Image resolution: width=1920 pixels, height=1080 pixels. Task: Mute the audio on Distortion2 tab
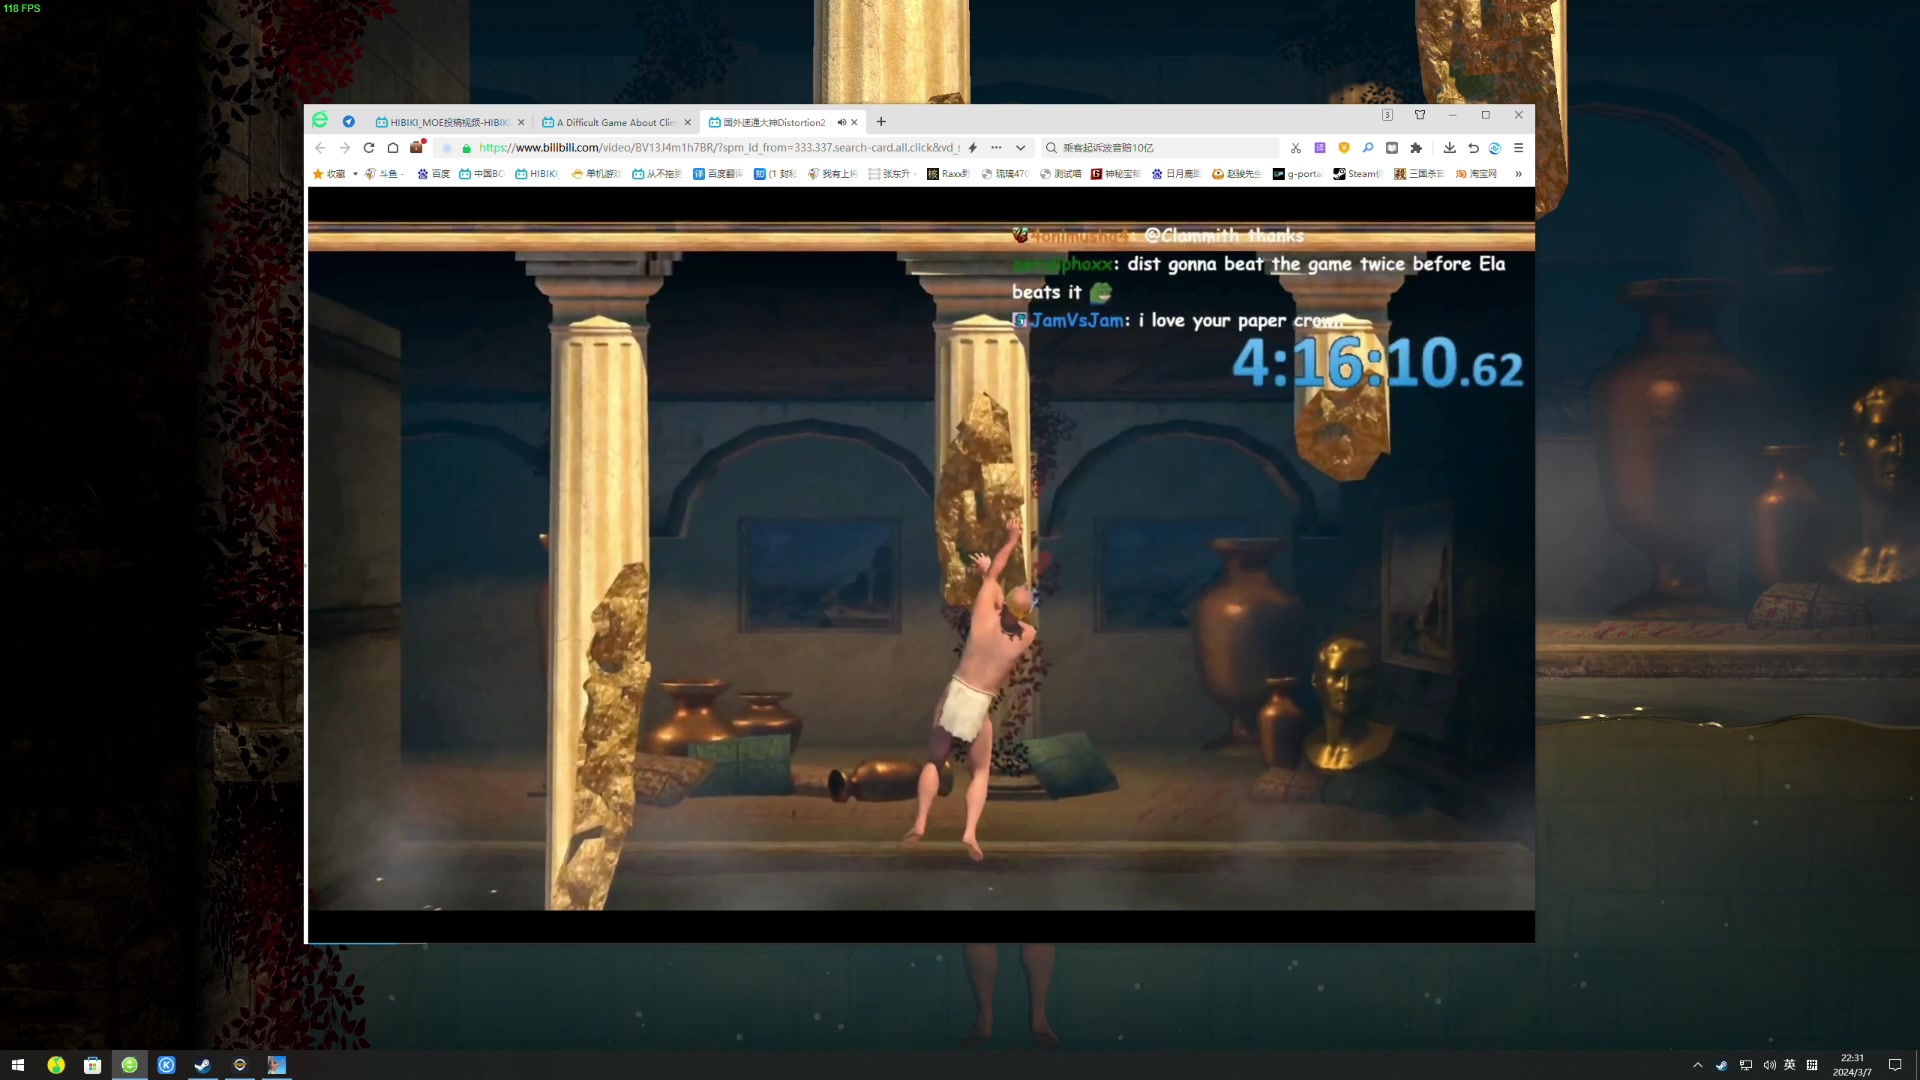pyautogui.click(x=842, y=122)
